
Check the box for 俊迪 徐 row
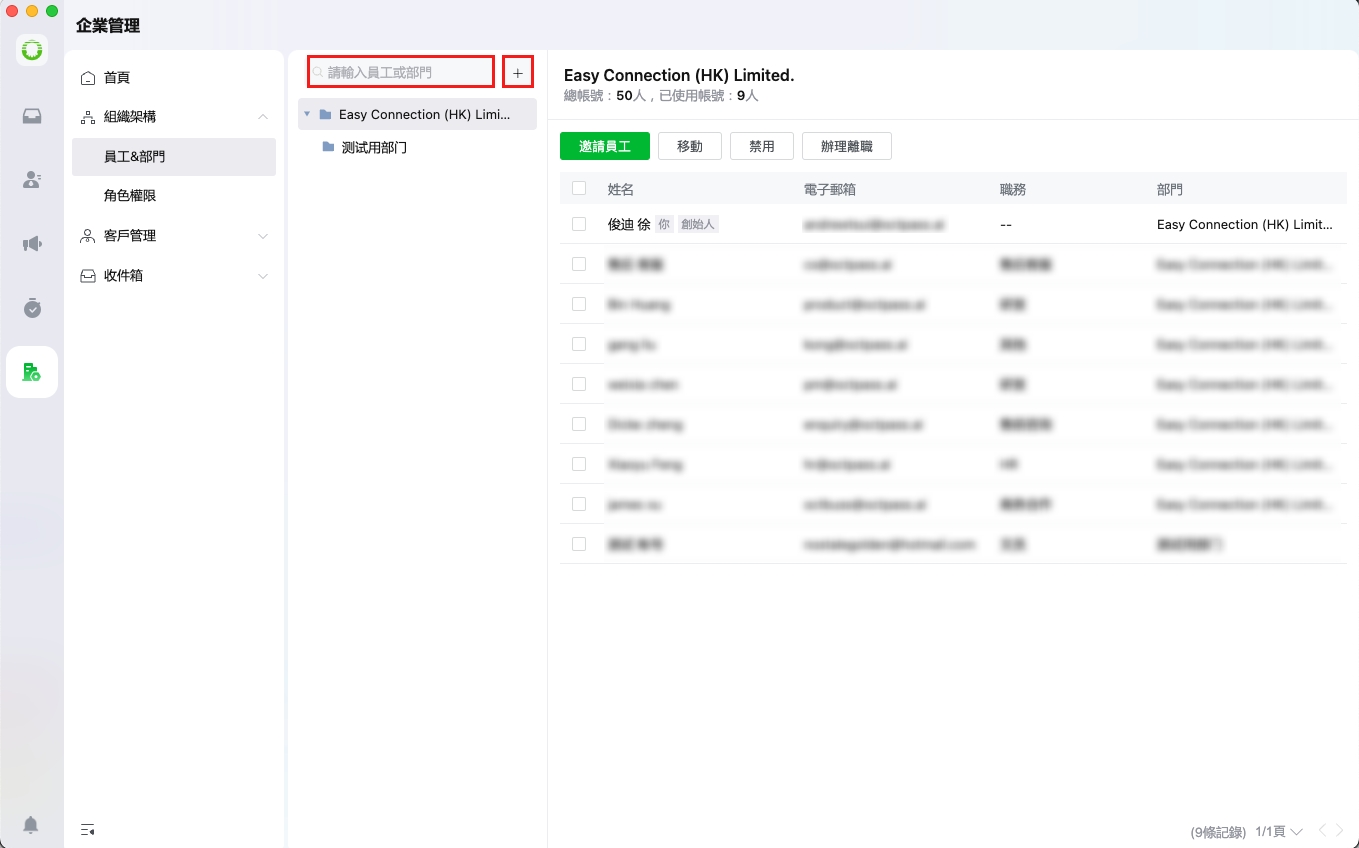[579, 224]
